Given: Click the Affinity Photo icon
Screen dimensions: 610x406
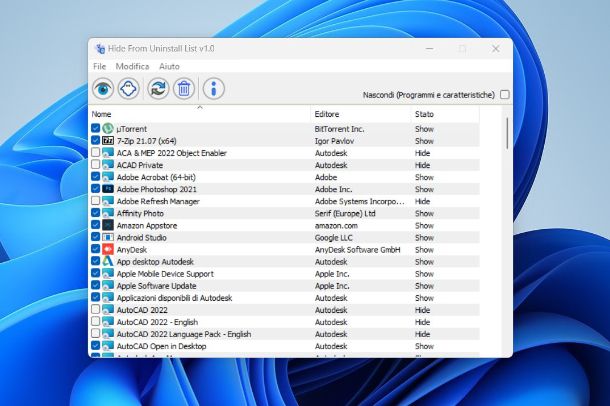Looking at the screenshot, I should pyautogui.click(x=108, y=213).
